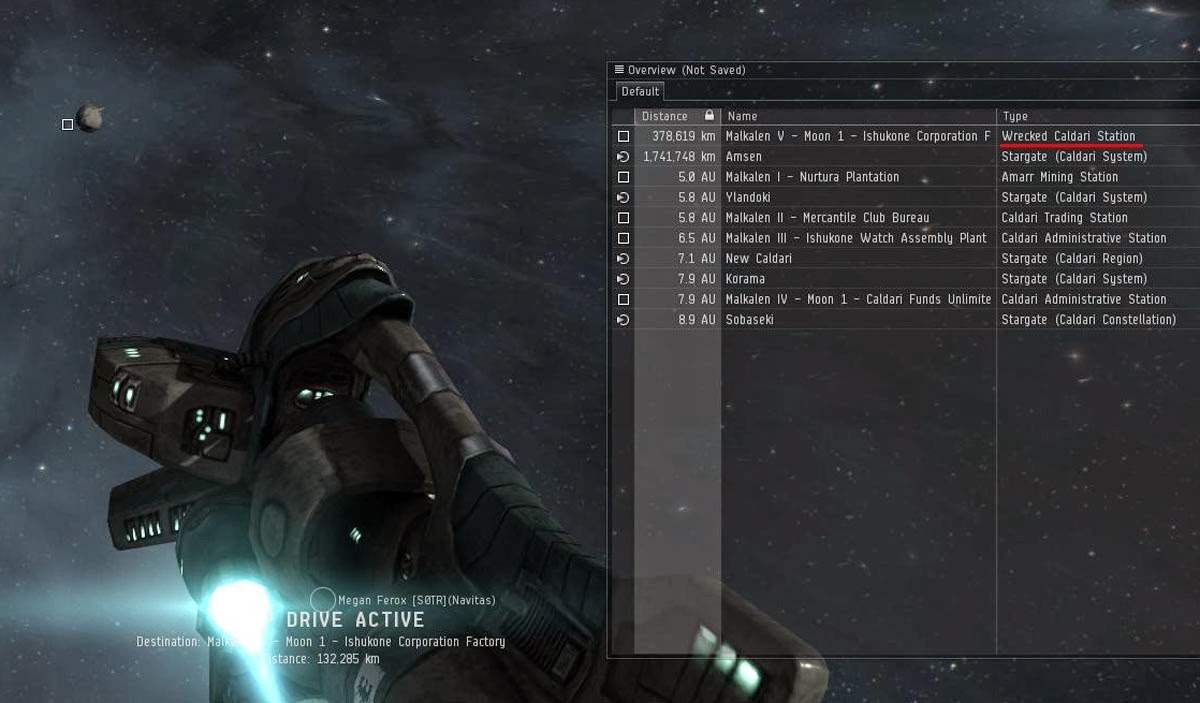Image resolution: width=1200 pixels, height=703 pixels.
Task: Switch to the Default overview tab
Action: (x=640, y=91)
